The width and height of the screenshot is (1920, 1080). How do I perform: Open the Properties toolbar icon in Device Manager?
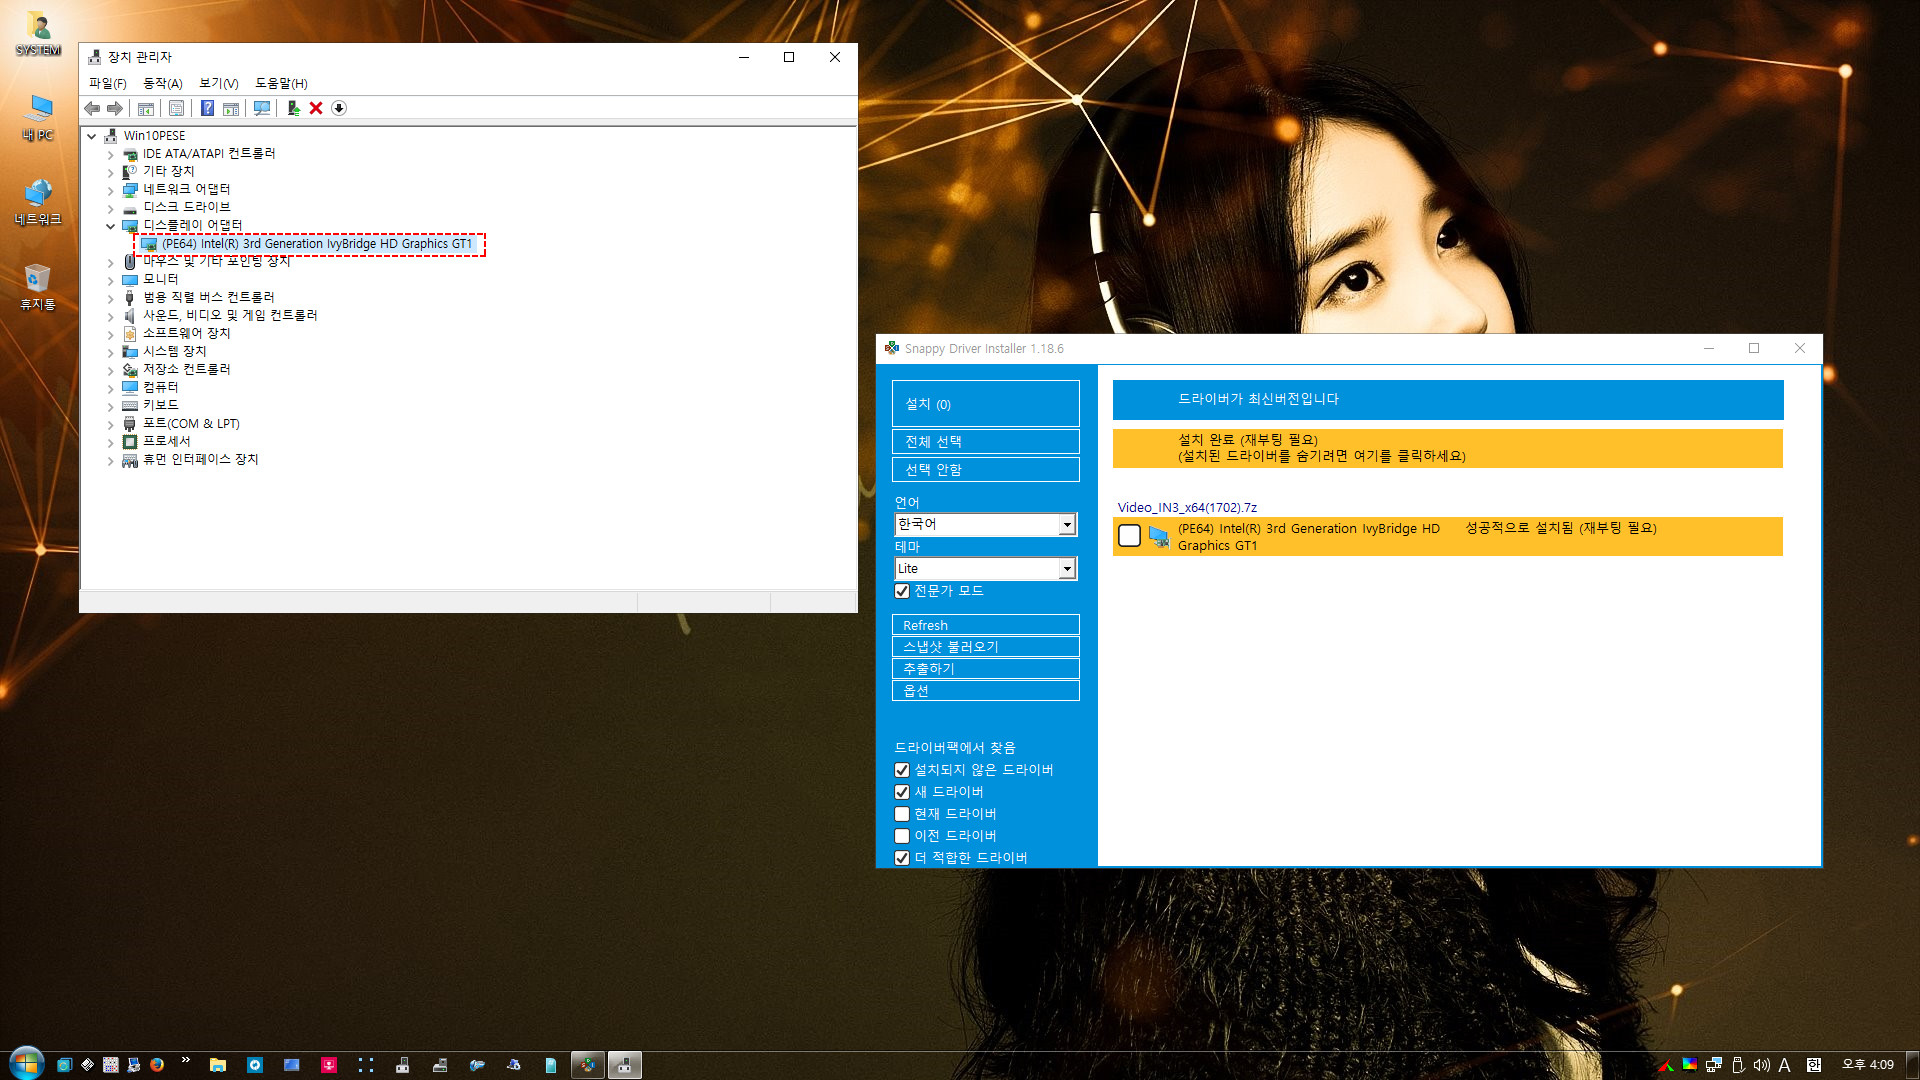point(177,108)
